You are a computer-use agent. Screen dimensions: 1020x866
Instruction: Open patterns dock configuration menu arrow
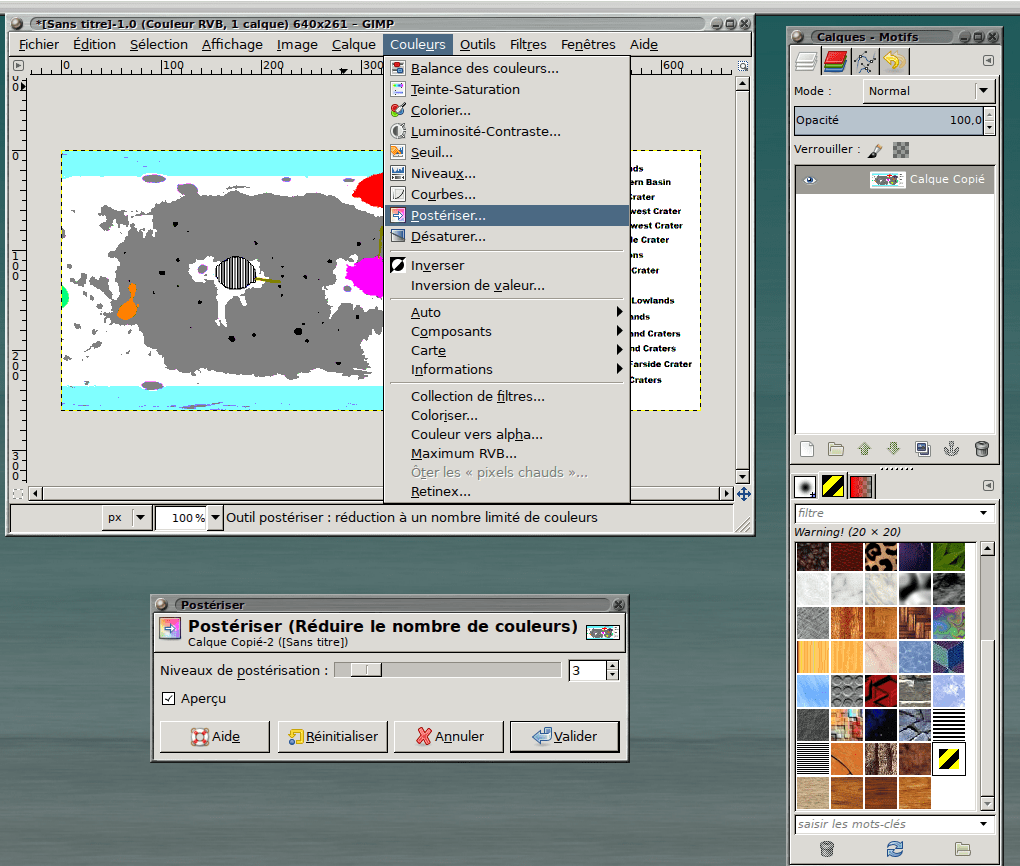click(988, 485)
